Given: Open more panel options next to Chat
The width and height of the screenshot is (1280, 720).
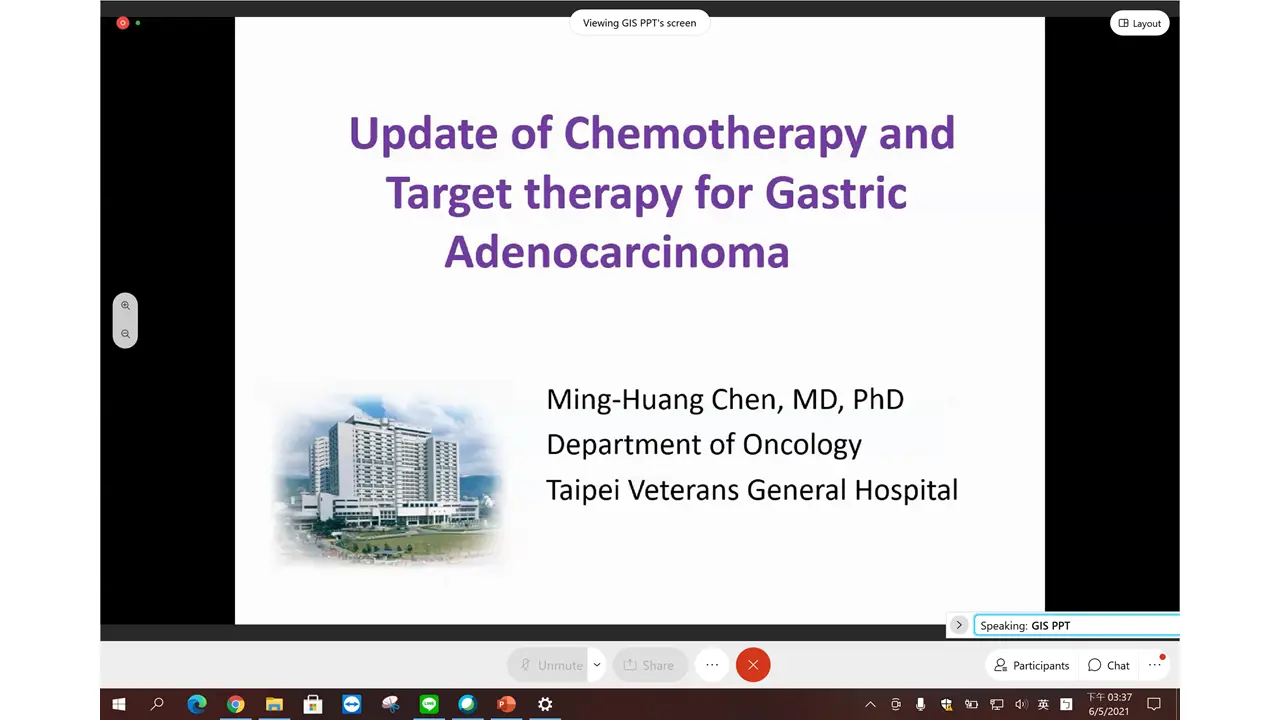Looking at the screenshot, I should tap(1155, 665).
